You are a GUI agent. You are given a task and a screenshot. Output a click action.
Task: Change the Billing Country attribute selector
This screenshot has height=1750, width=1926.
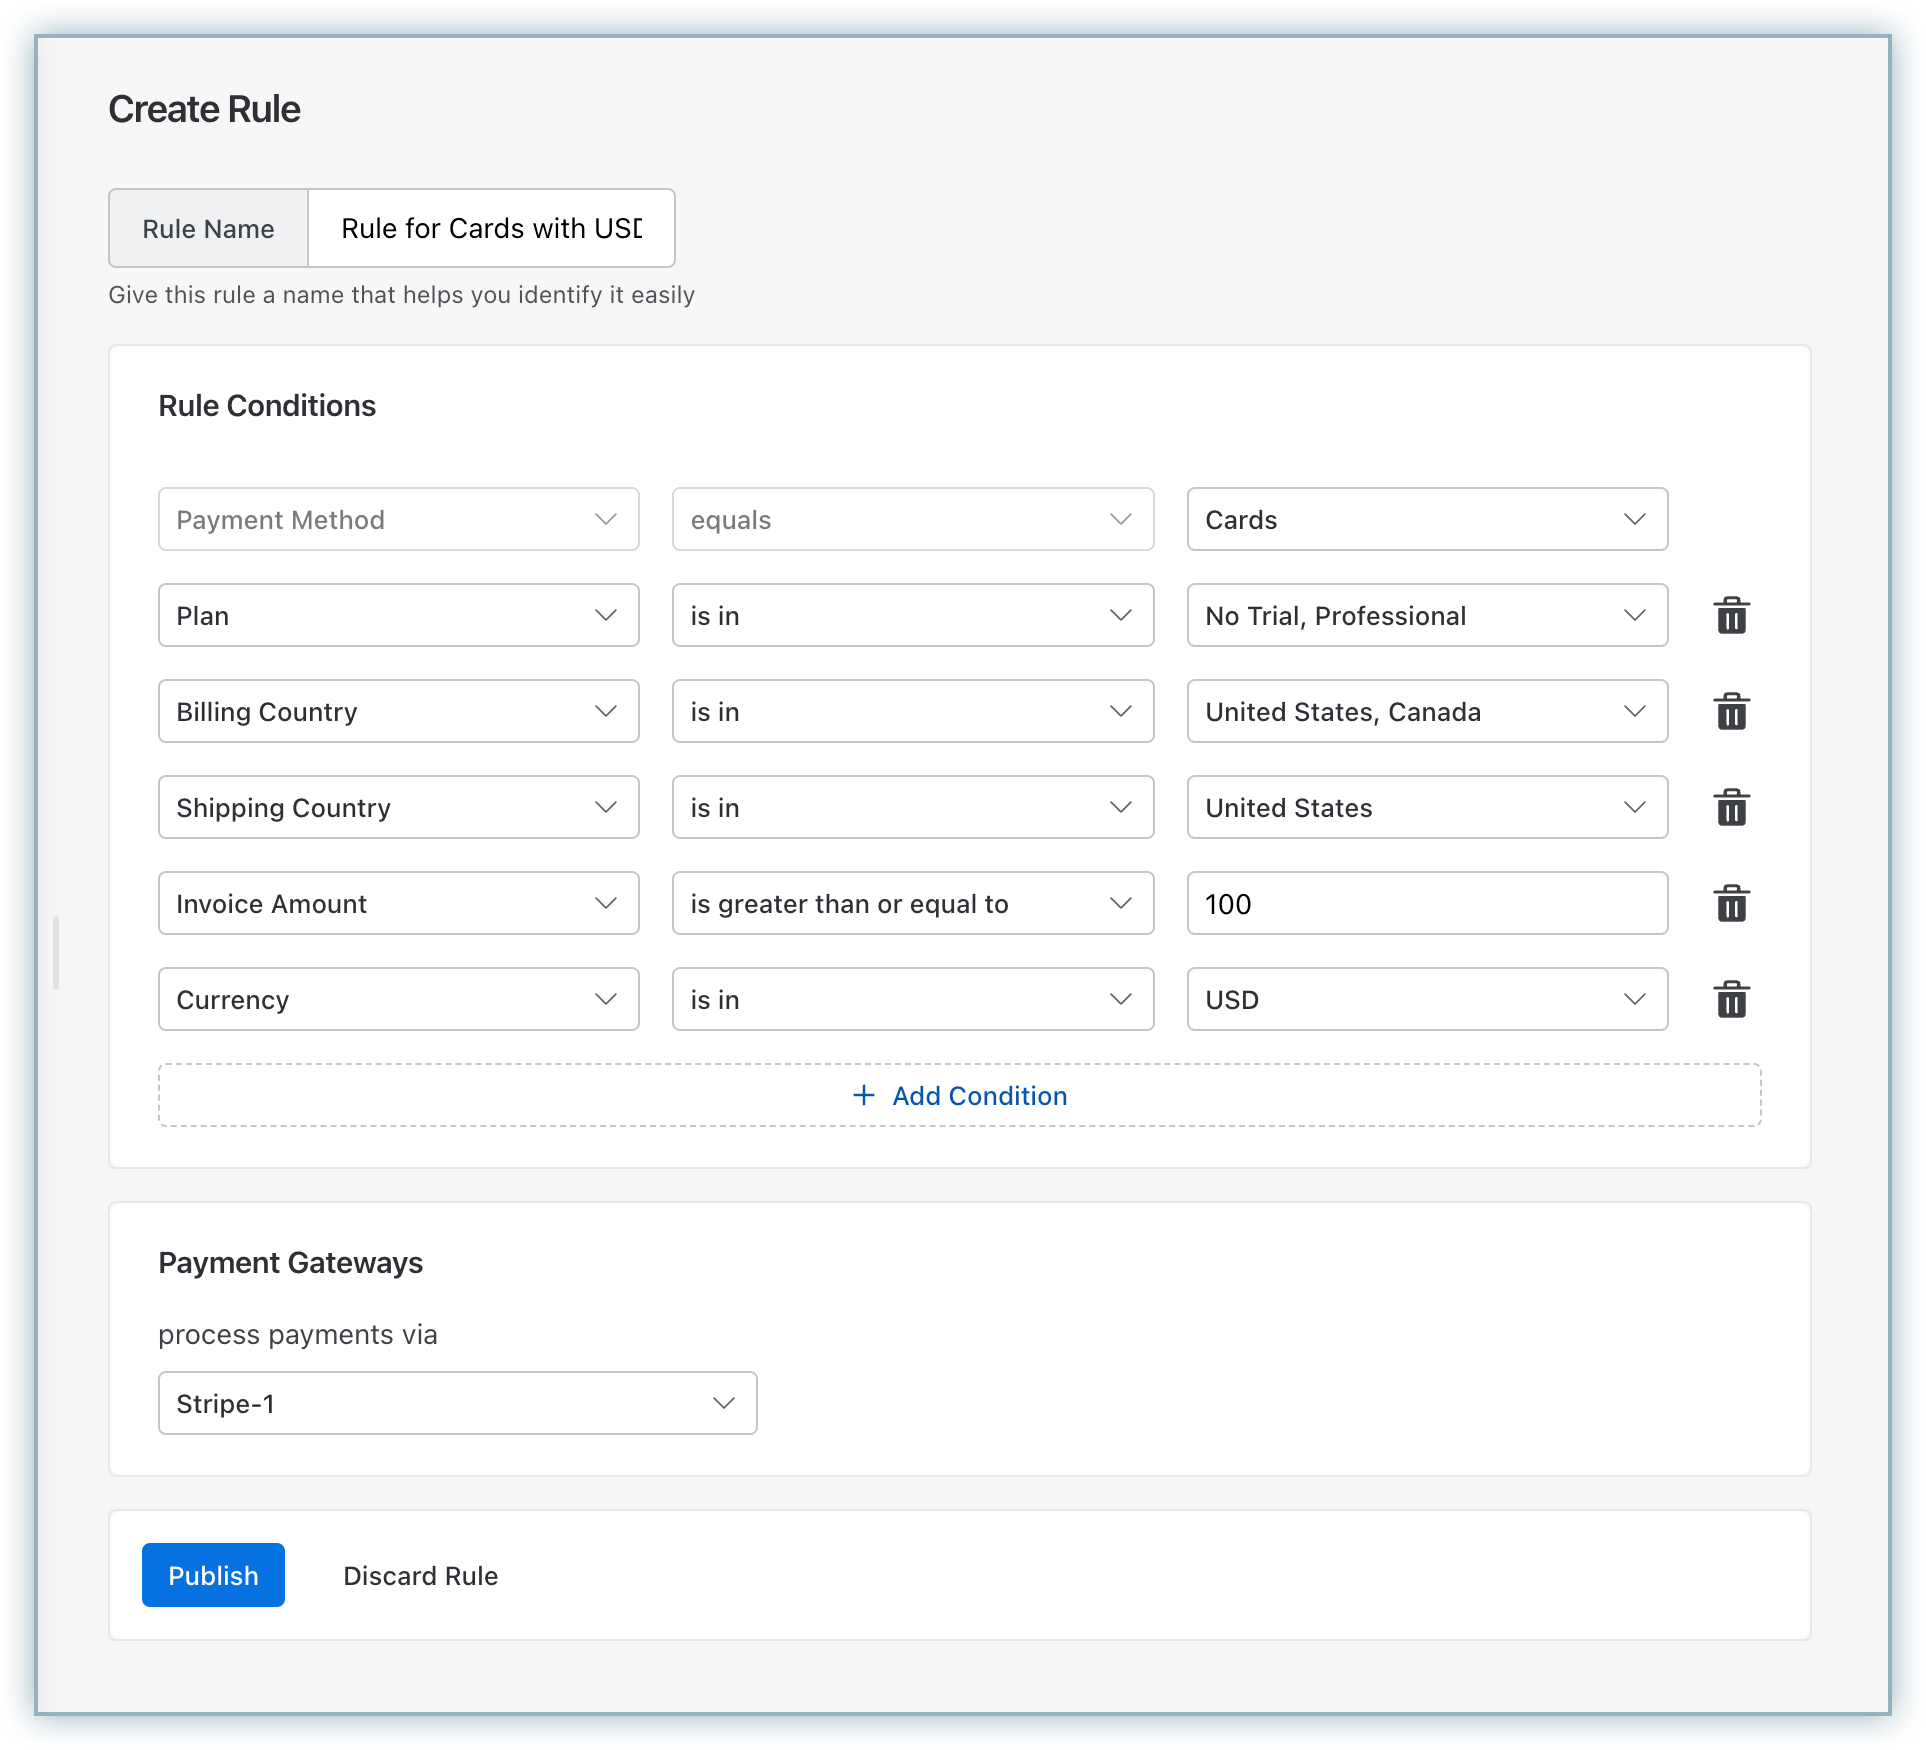coord(398,711)
